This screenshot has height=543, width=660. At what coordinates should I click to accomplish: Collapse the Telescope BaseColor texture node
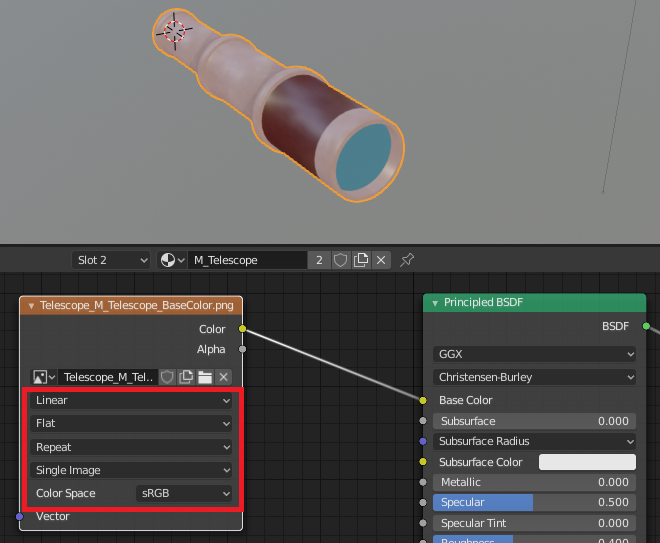tap(31, 306)
